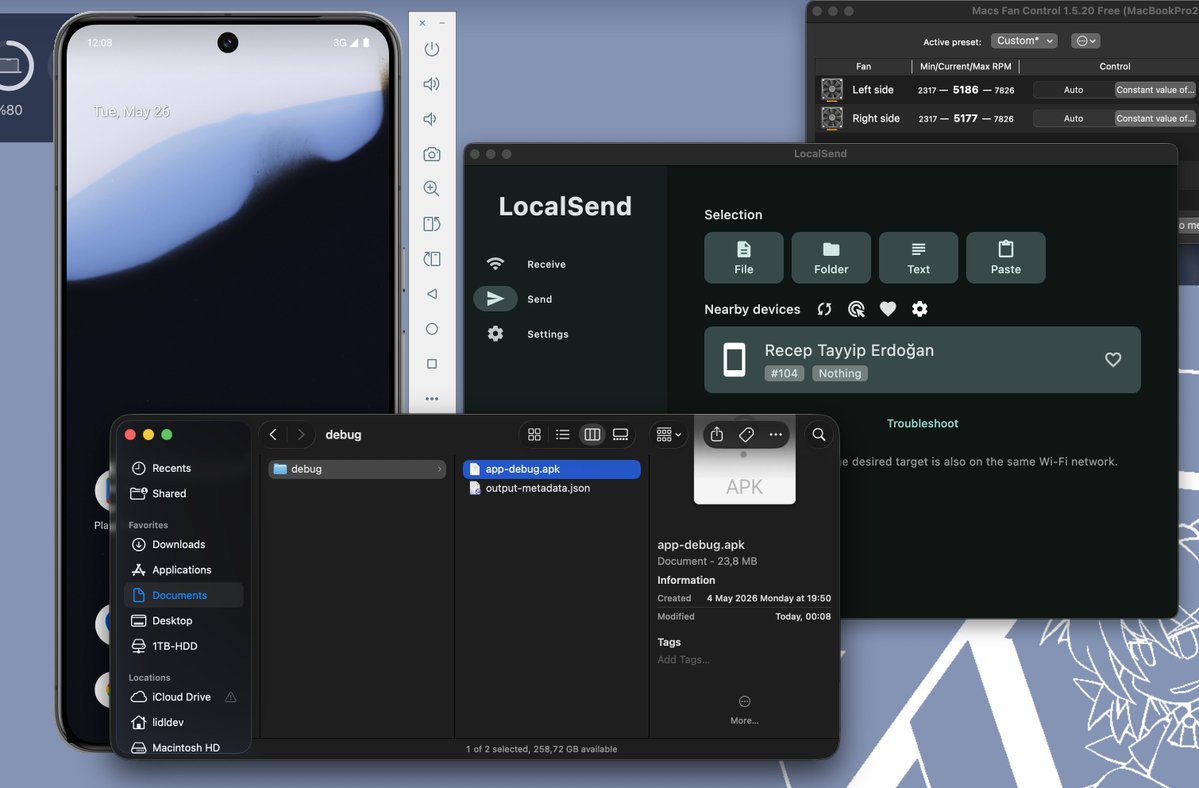Select app-debug.apk file
This screenshot has height=788, width=1199.
551,469
